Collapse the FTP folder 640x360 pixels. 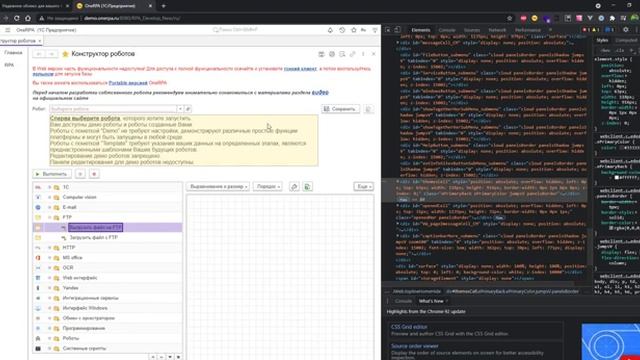pos(50,218)
